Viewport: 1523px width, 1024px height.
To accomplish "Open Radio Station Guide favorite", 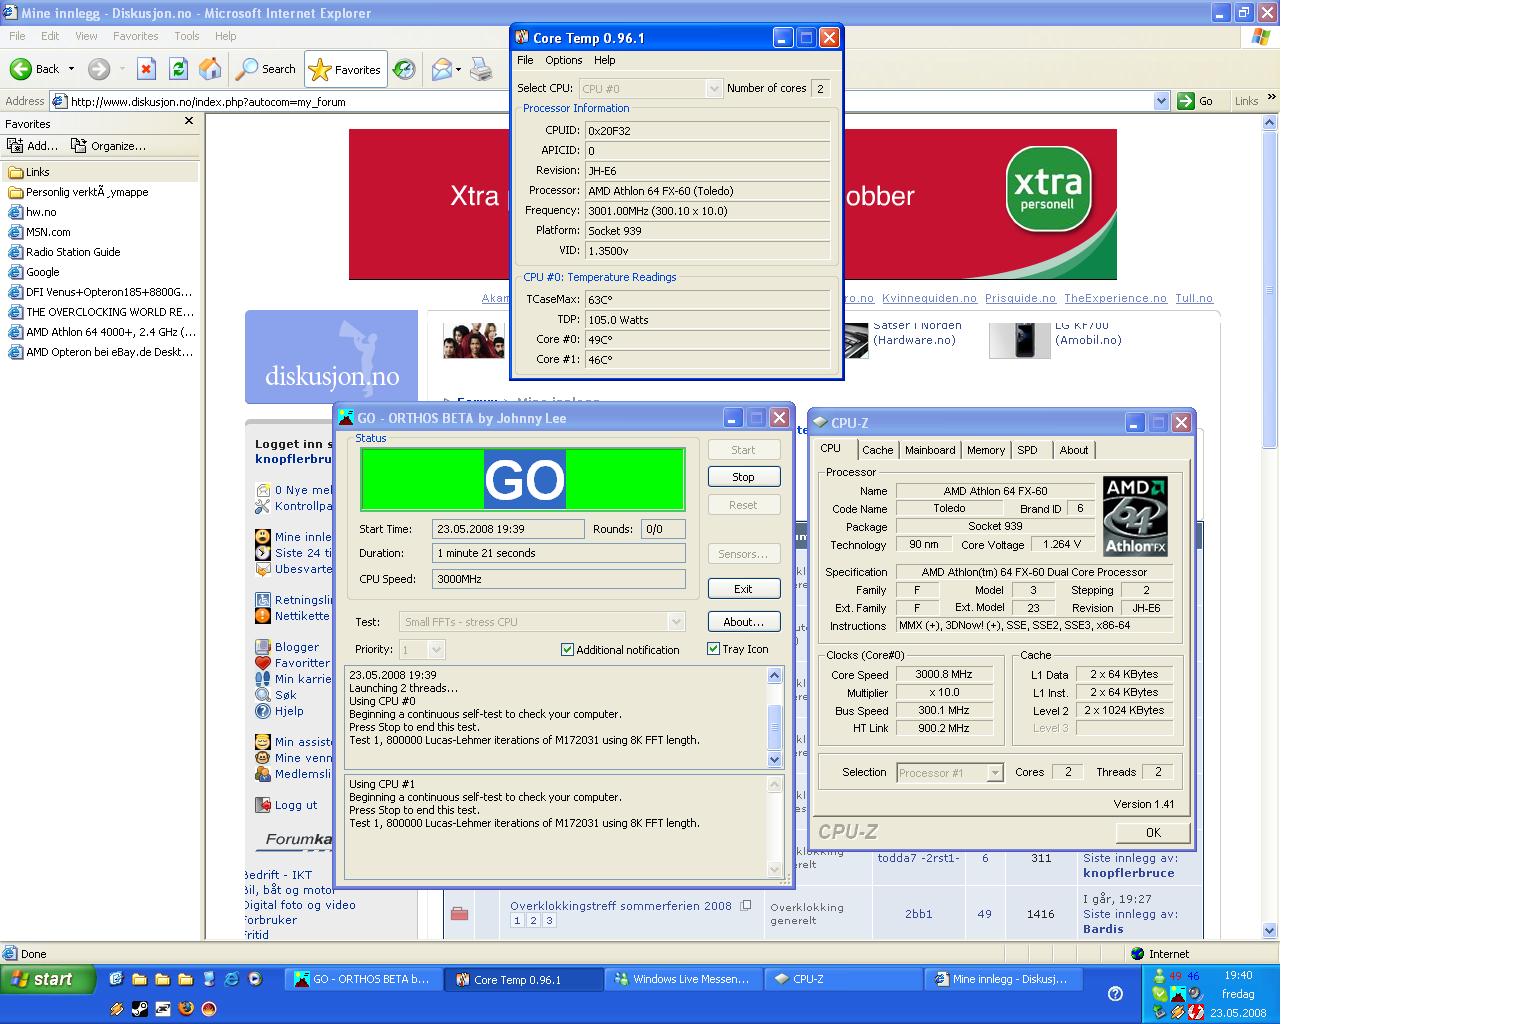I will [x=64, y=252].
